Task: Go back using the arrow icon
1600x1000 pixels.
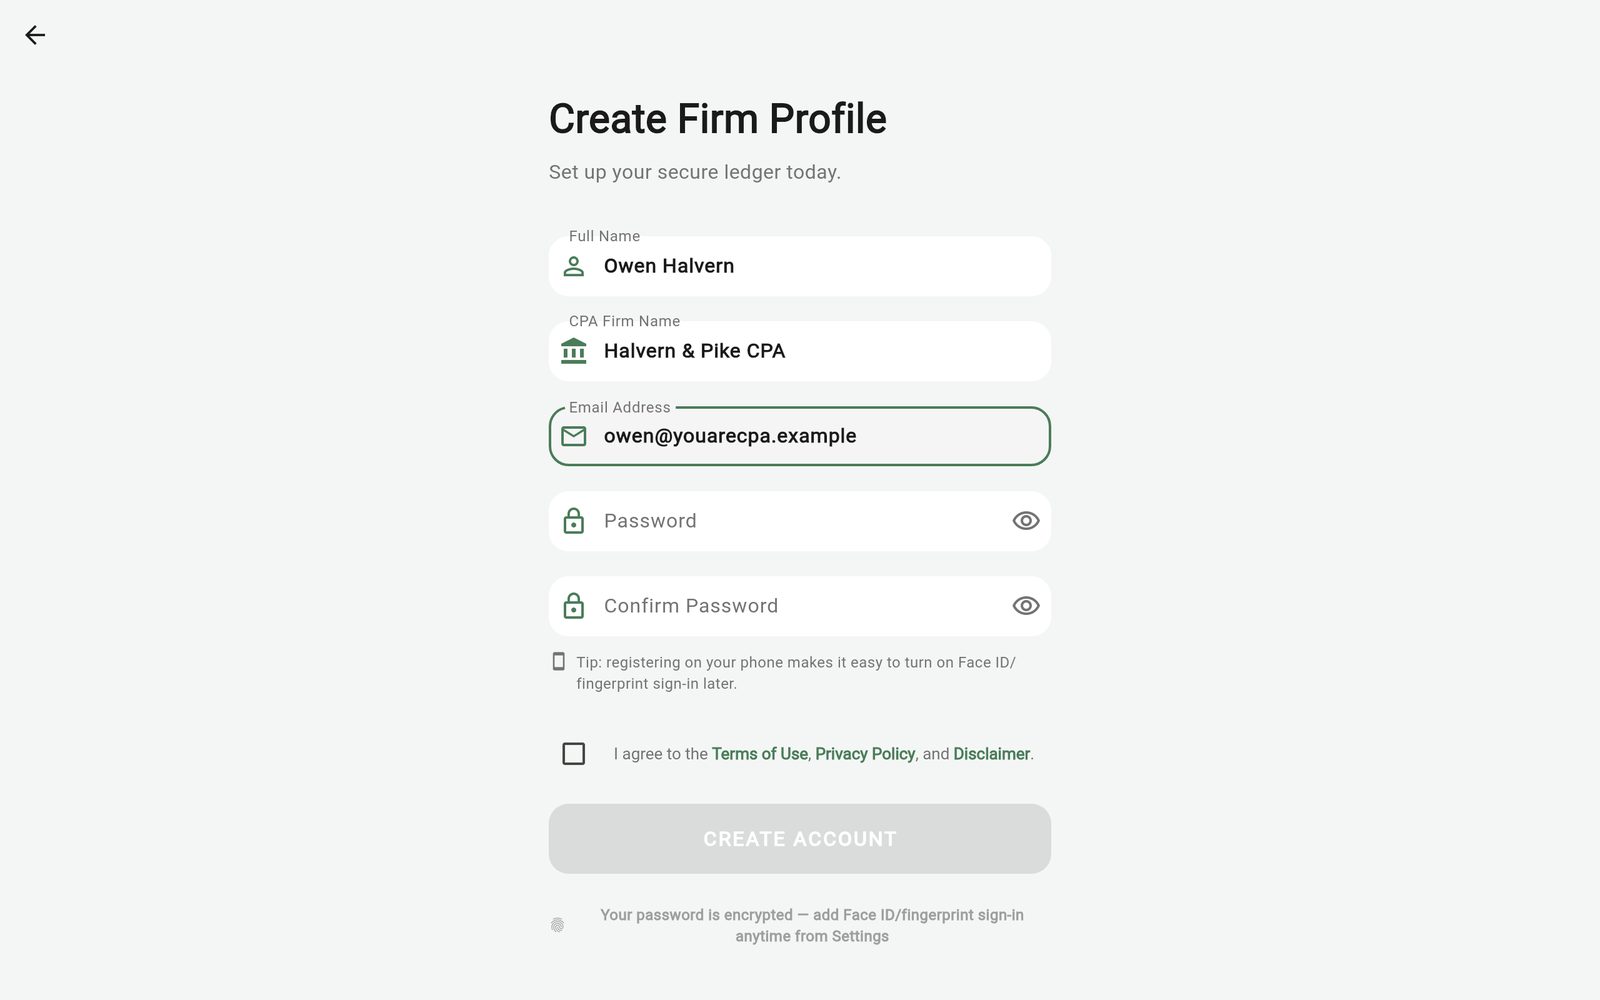Action: tap(35, 35)
